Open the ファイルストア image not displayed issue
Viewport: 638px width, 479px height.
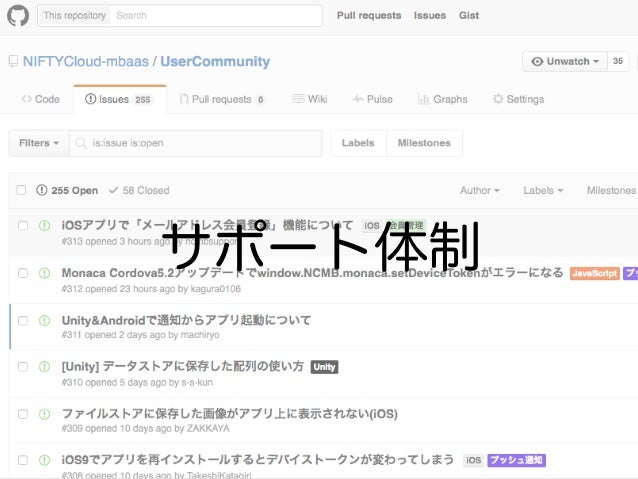pos(229,414)
